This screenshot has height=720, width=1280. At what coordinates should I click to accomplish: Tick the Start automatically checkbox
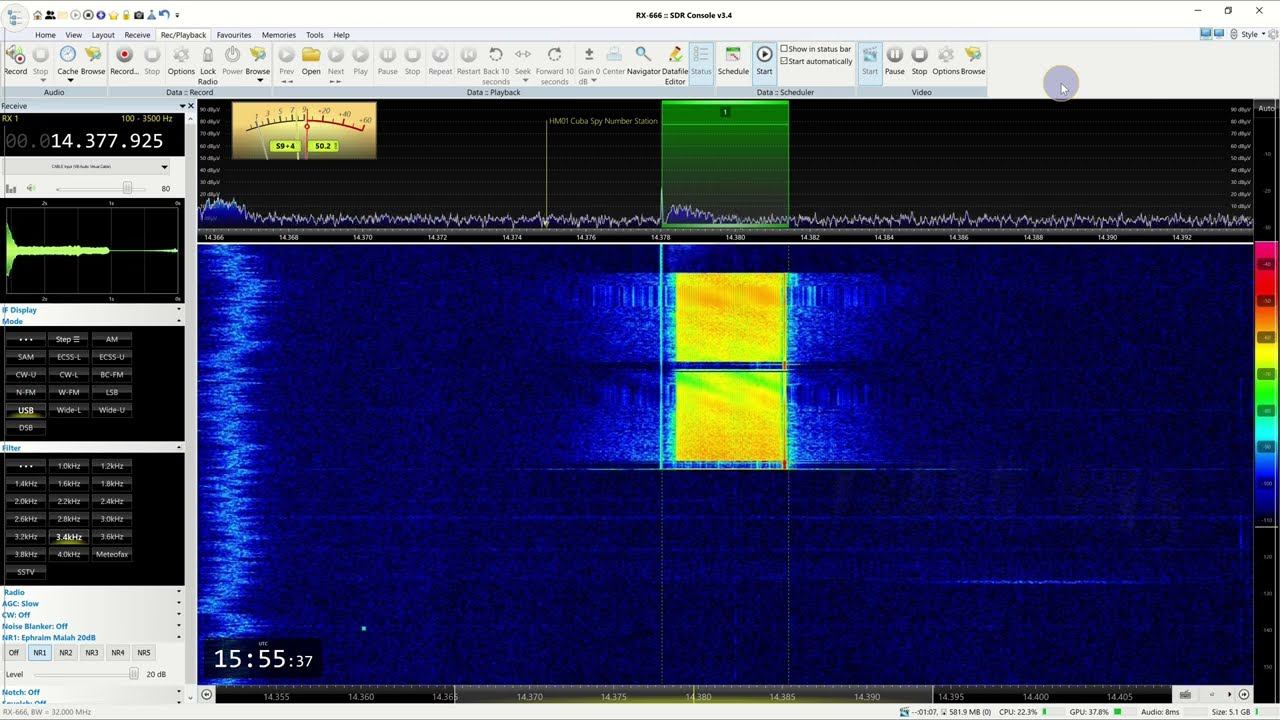coord(784,61)
